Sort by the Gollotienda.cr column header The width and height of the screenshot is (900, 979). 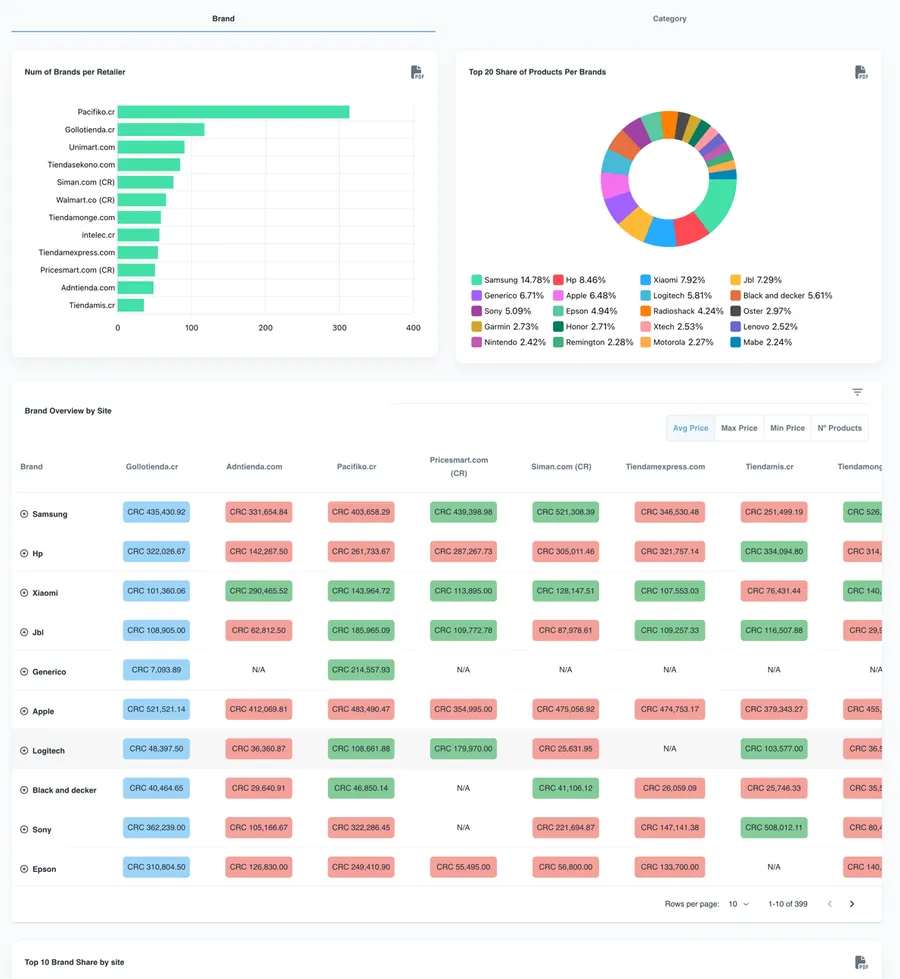point(152,466)
